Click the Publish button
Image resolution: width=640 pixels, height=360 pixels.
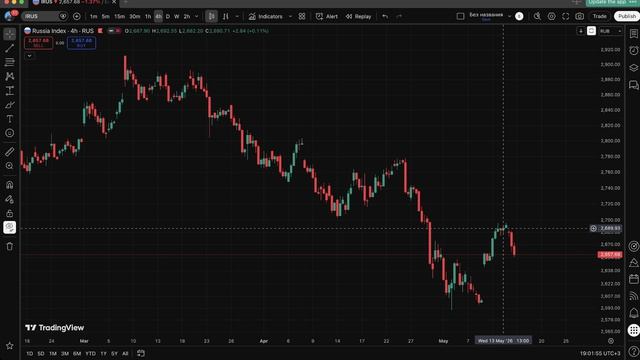click(627, 16)
